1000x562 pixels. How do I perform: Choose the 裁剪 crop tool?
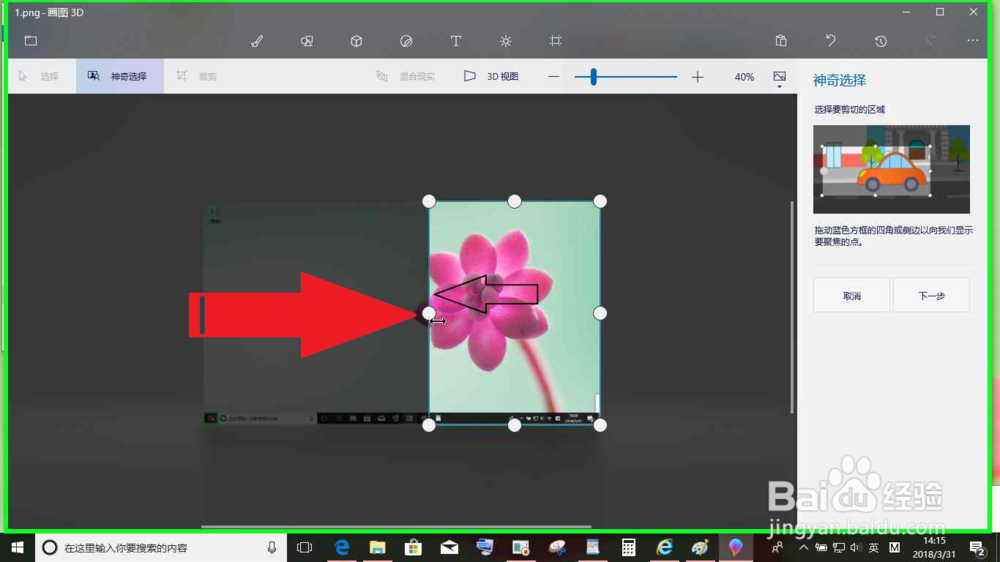click(x=197, y=77)
